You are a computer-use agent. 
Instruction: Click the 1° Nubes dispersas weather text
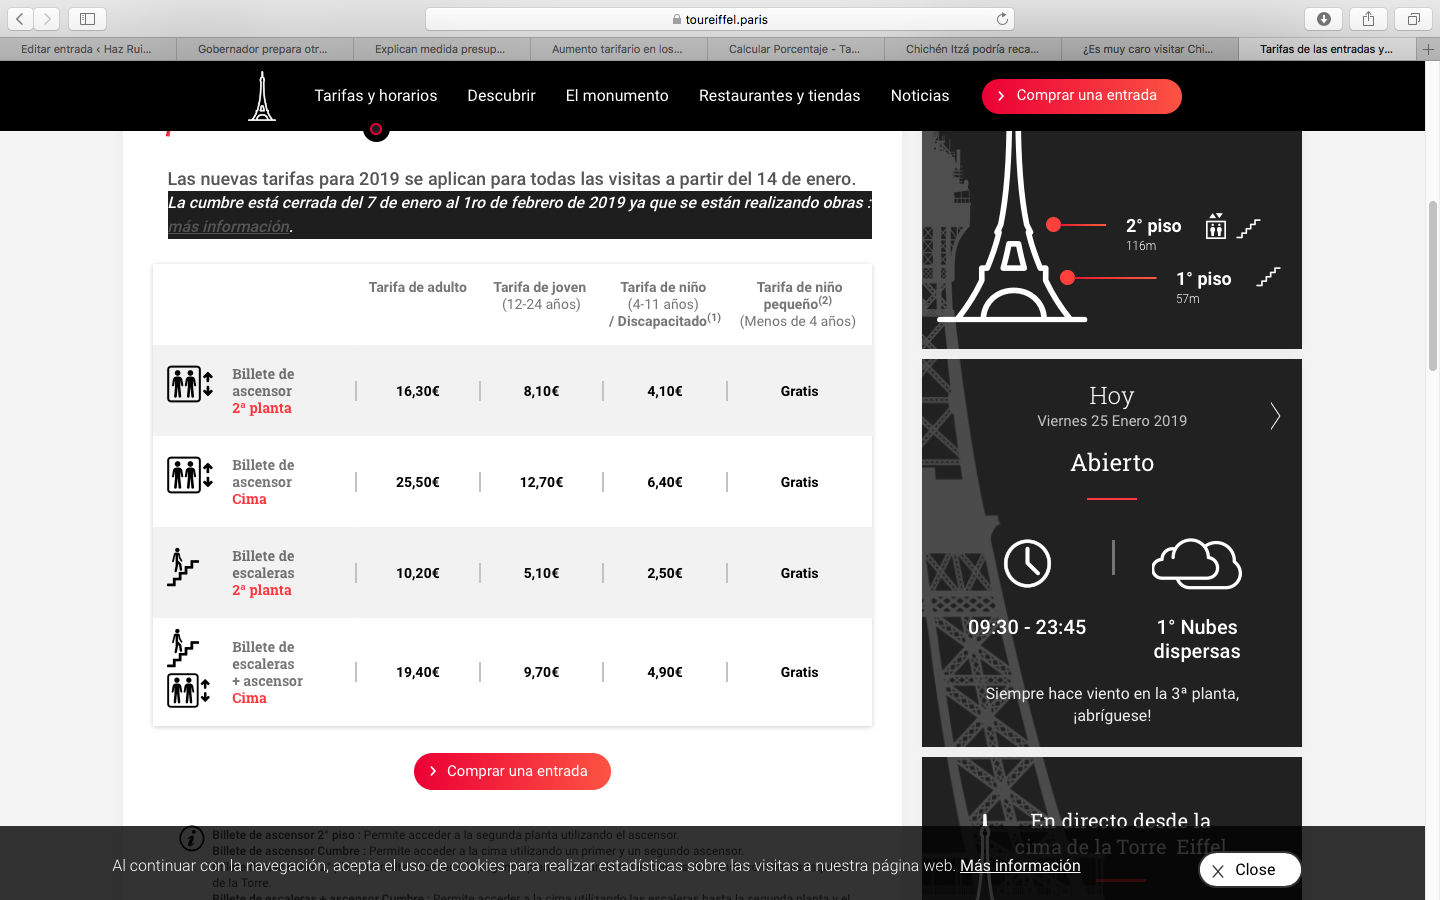click(x=1197, y=639)
